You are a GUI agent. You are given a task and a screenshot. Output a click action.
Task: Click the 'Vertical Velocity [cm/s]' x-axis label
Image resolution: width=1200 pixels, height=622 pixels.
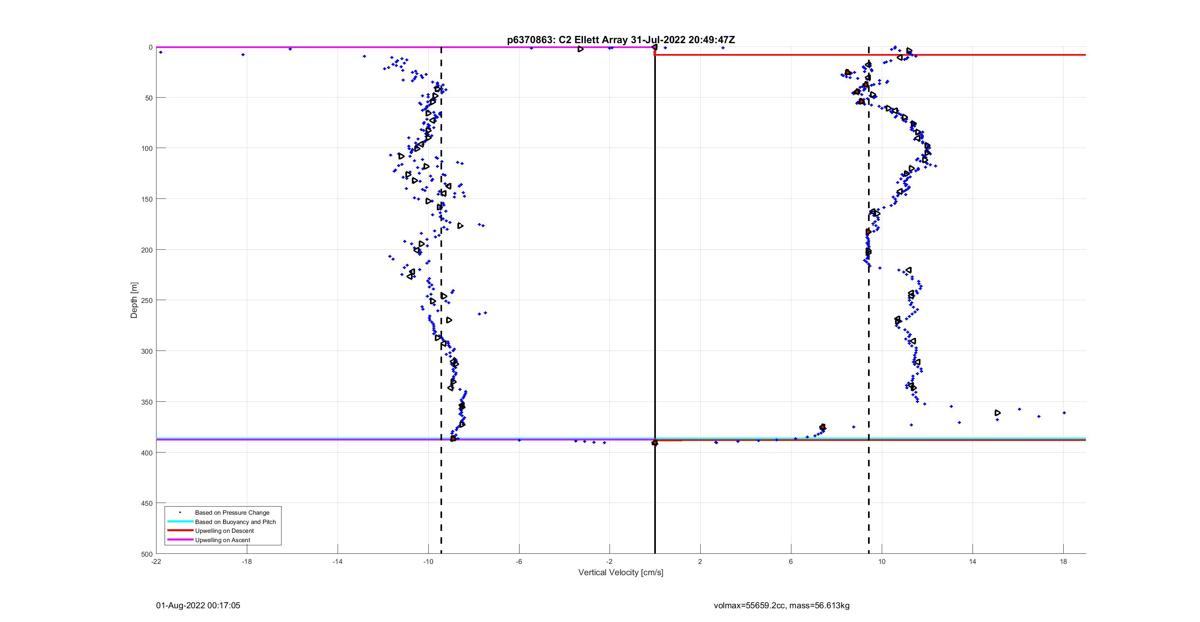621,573
